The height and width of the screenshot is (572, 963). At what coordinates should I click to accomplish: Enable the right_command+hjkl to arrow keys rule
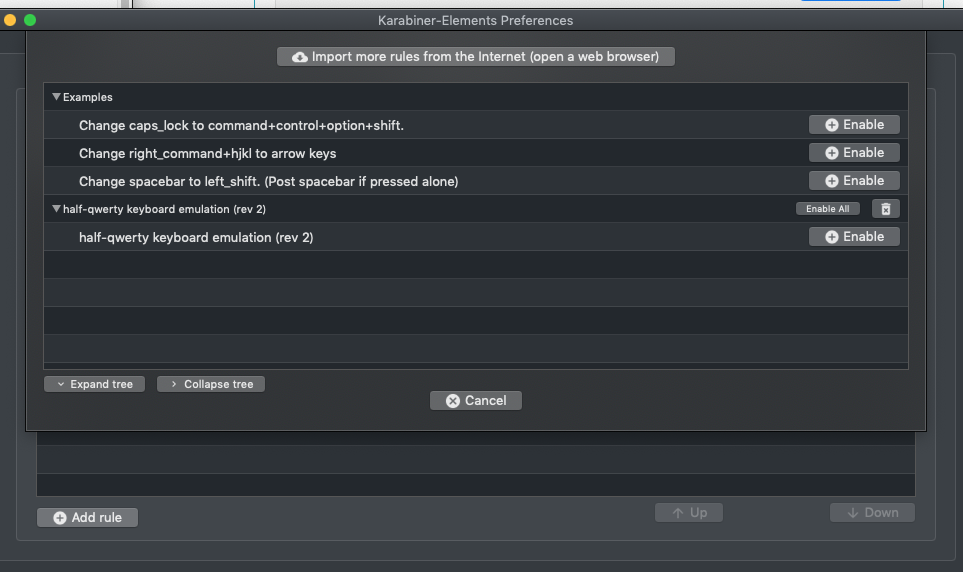coord(854,153)
